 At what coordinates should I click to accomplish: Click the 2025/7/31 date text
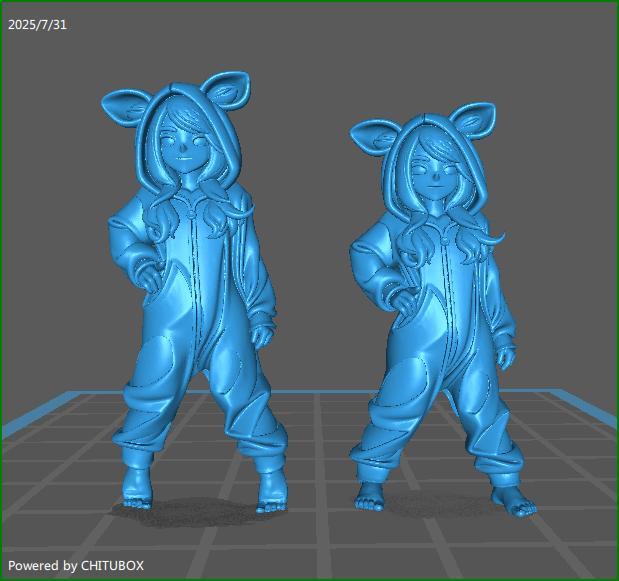(38, 25)
